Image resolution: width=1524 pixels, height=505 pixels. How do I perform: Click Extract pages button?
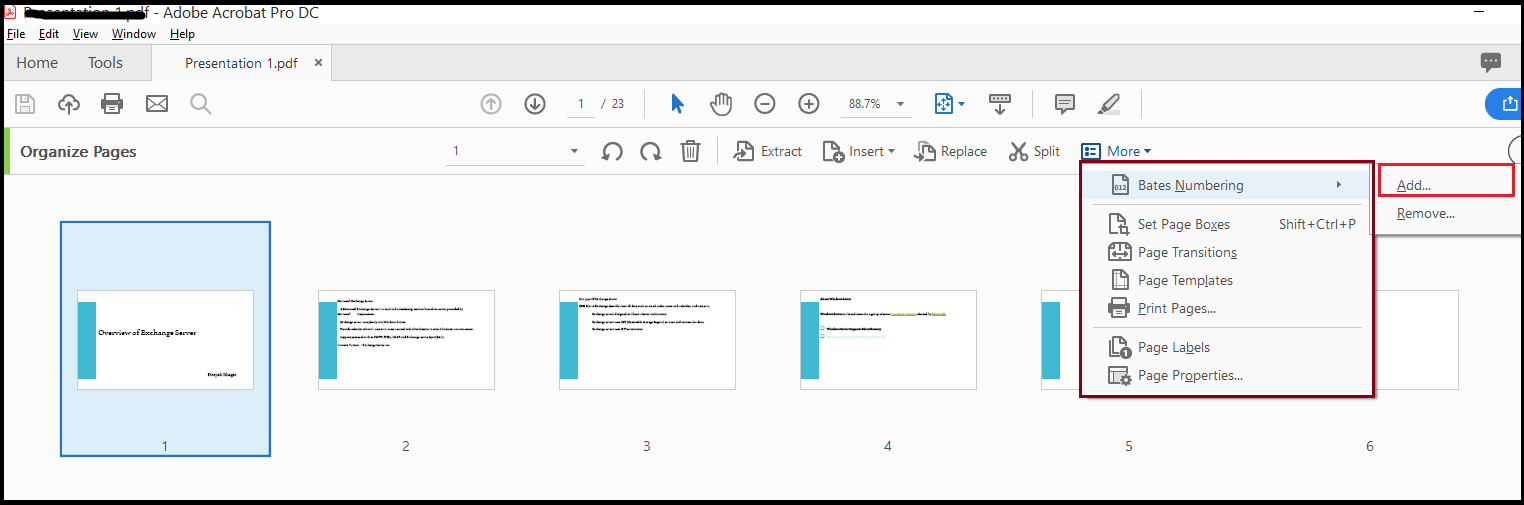pyautogui.click(x=767, y=151)
